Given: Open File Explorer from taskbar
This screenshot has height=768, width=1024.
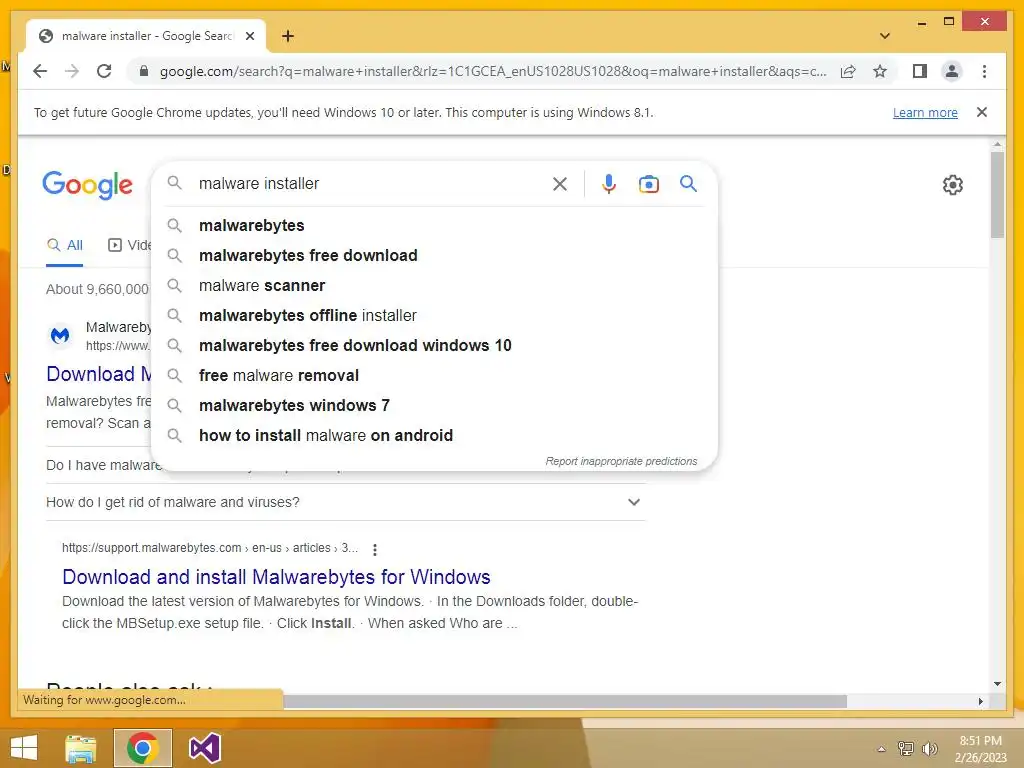Looking at the screenshot, I should (81, 748).
